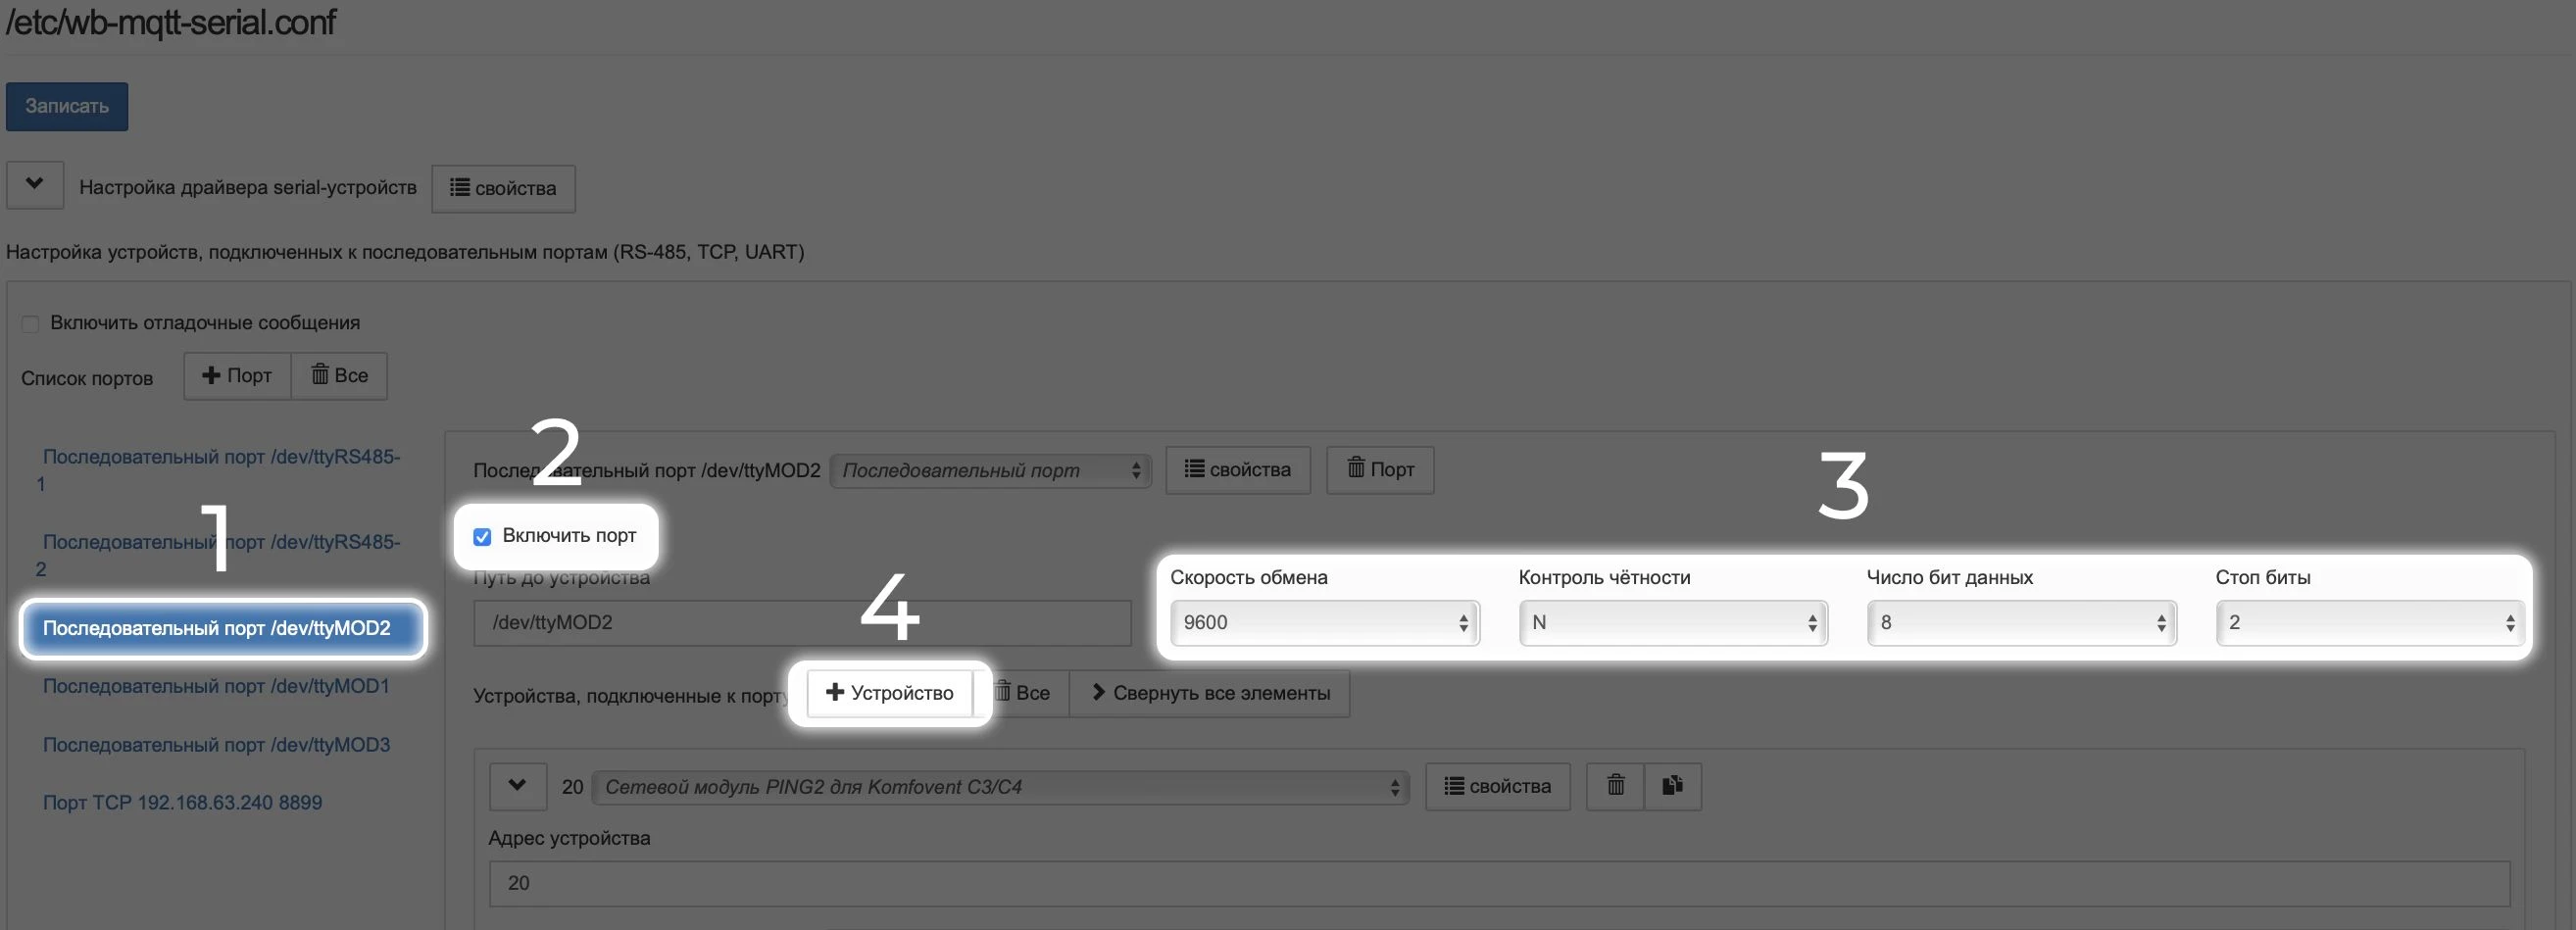Collapse device 20 with its chevron button
The height and width of the screenshot is (930, 2576).
[517, 786]
